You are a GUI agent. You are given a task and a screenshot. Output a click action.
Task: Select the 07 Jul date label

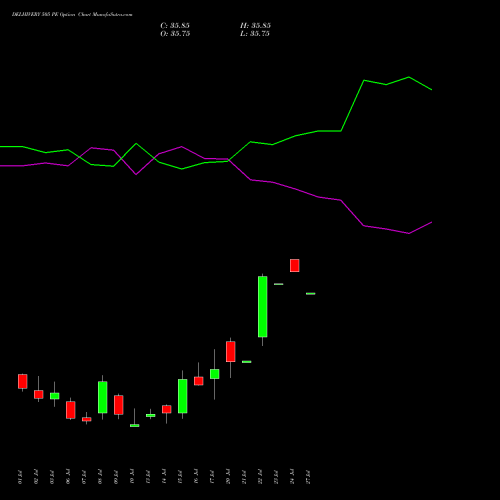(x=84, y=477)
